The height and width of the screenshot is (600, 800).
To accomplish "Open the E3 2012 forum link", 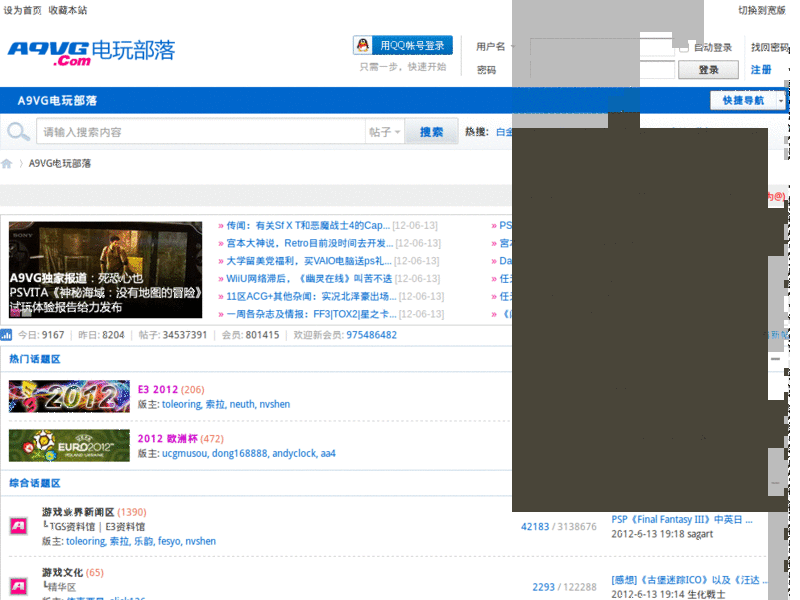I will coord(158,389).
